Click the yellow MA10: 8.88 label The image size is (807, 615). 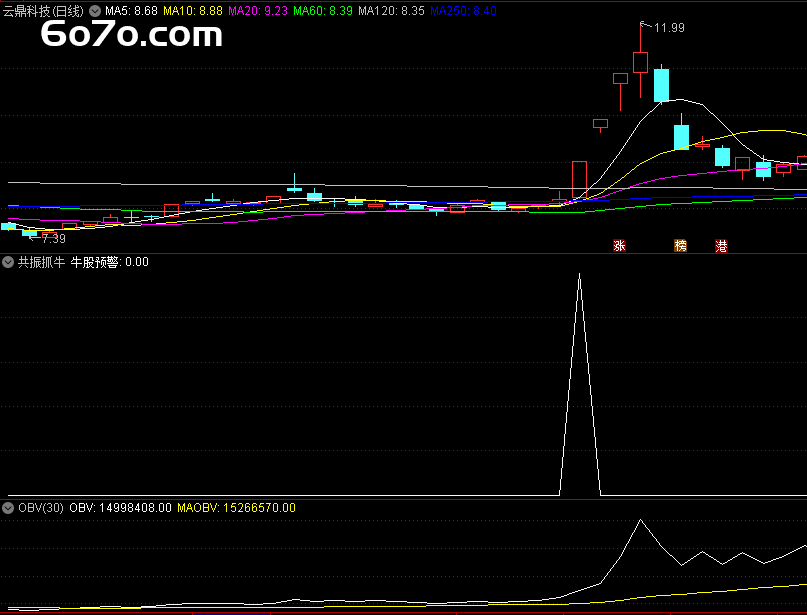pos(192,11)
